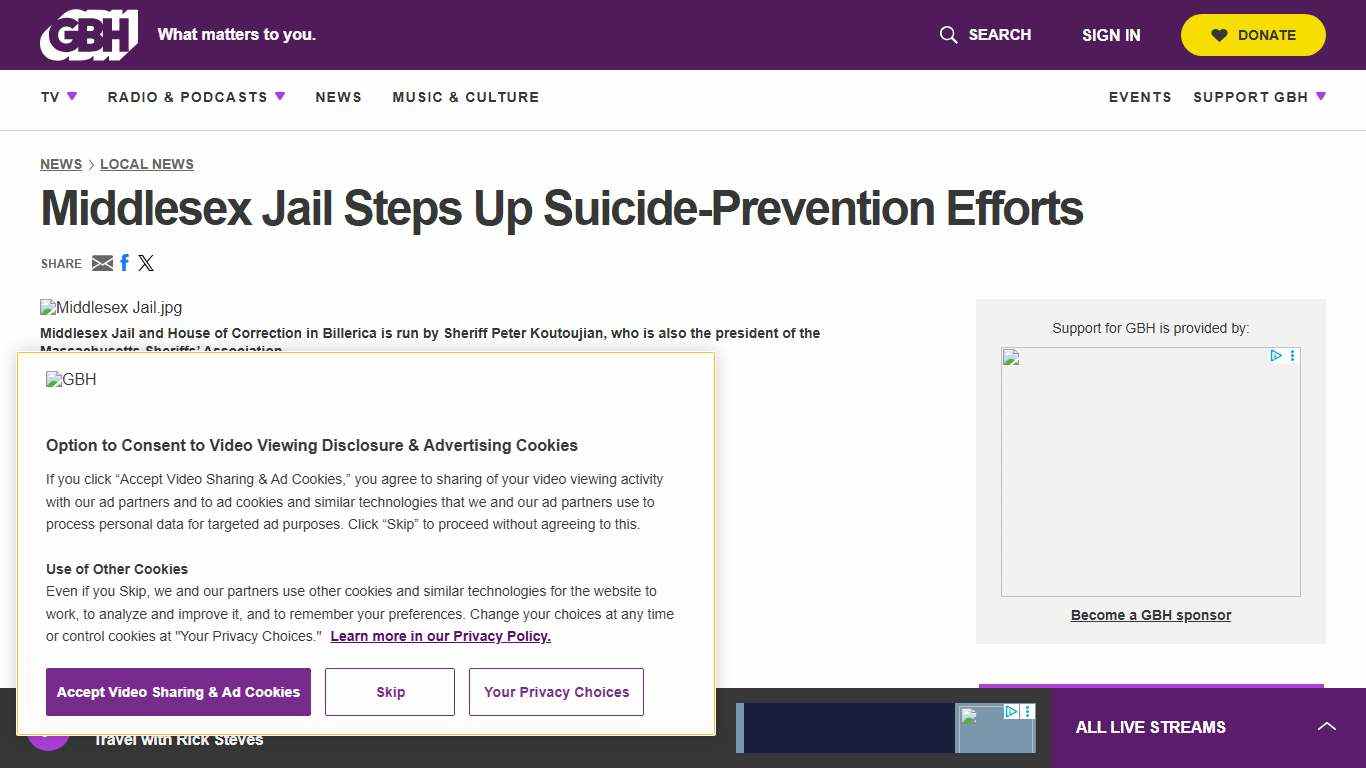Open the Music & Culture section
Image resolution: width=1366 pixels, height=768 pixels.
pyautogui.click(x=465, y=97)
